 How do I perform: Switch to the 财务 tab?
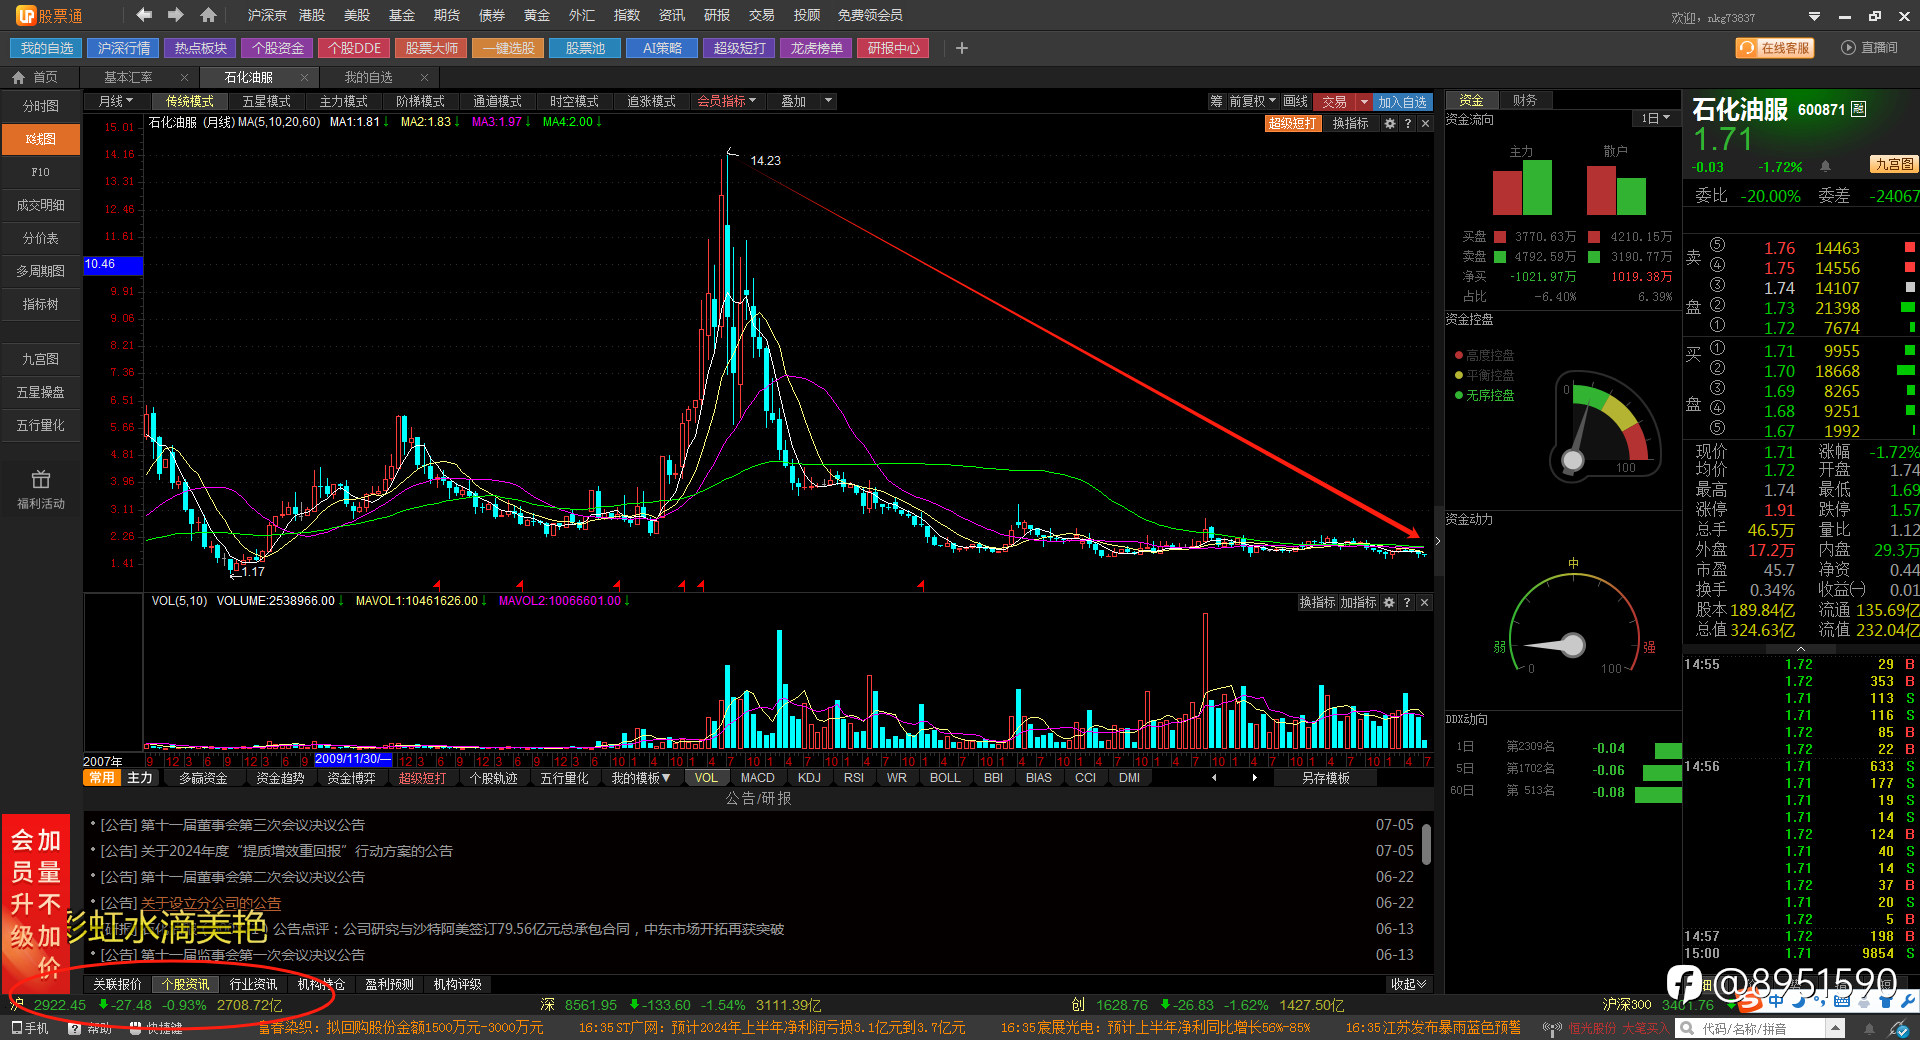coord(1524,100)
